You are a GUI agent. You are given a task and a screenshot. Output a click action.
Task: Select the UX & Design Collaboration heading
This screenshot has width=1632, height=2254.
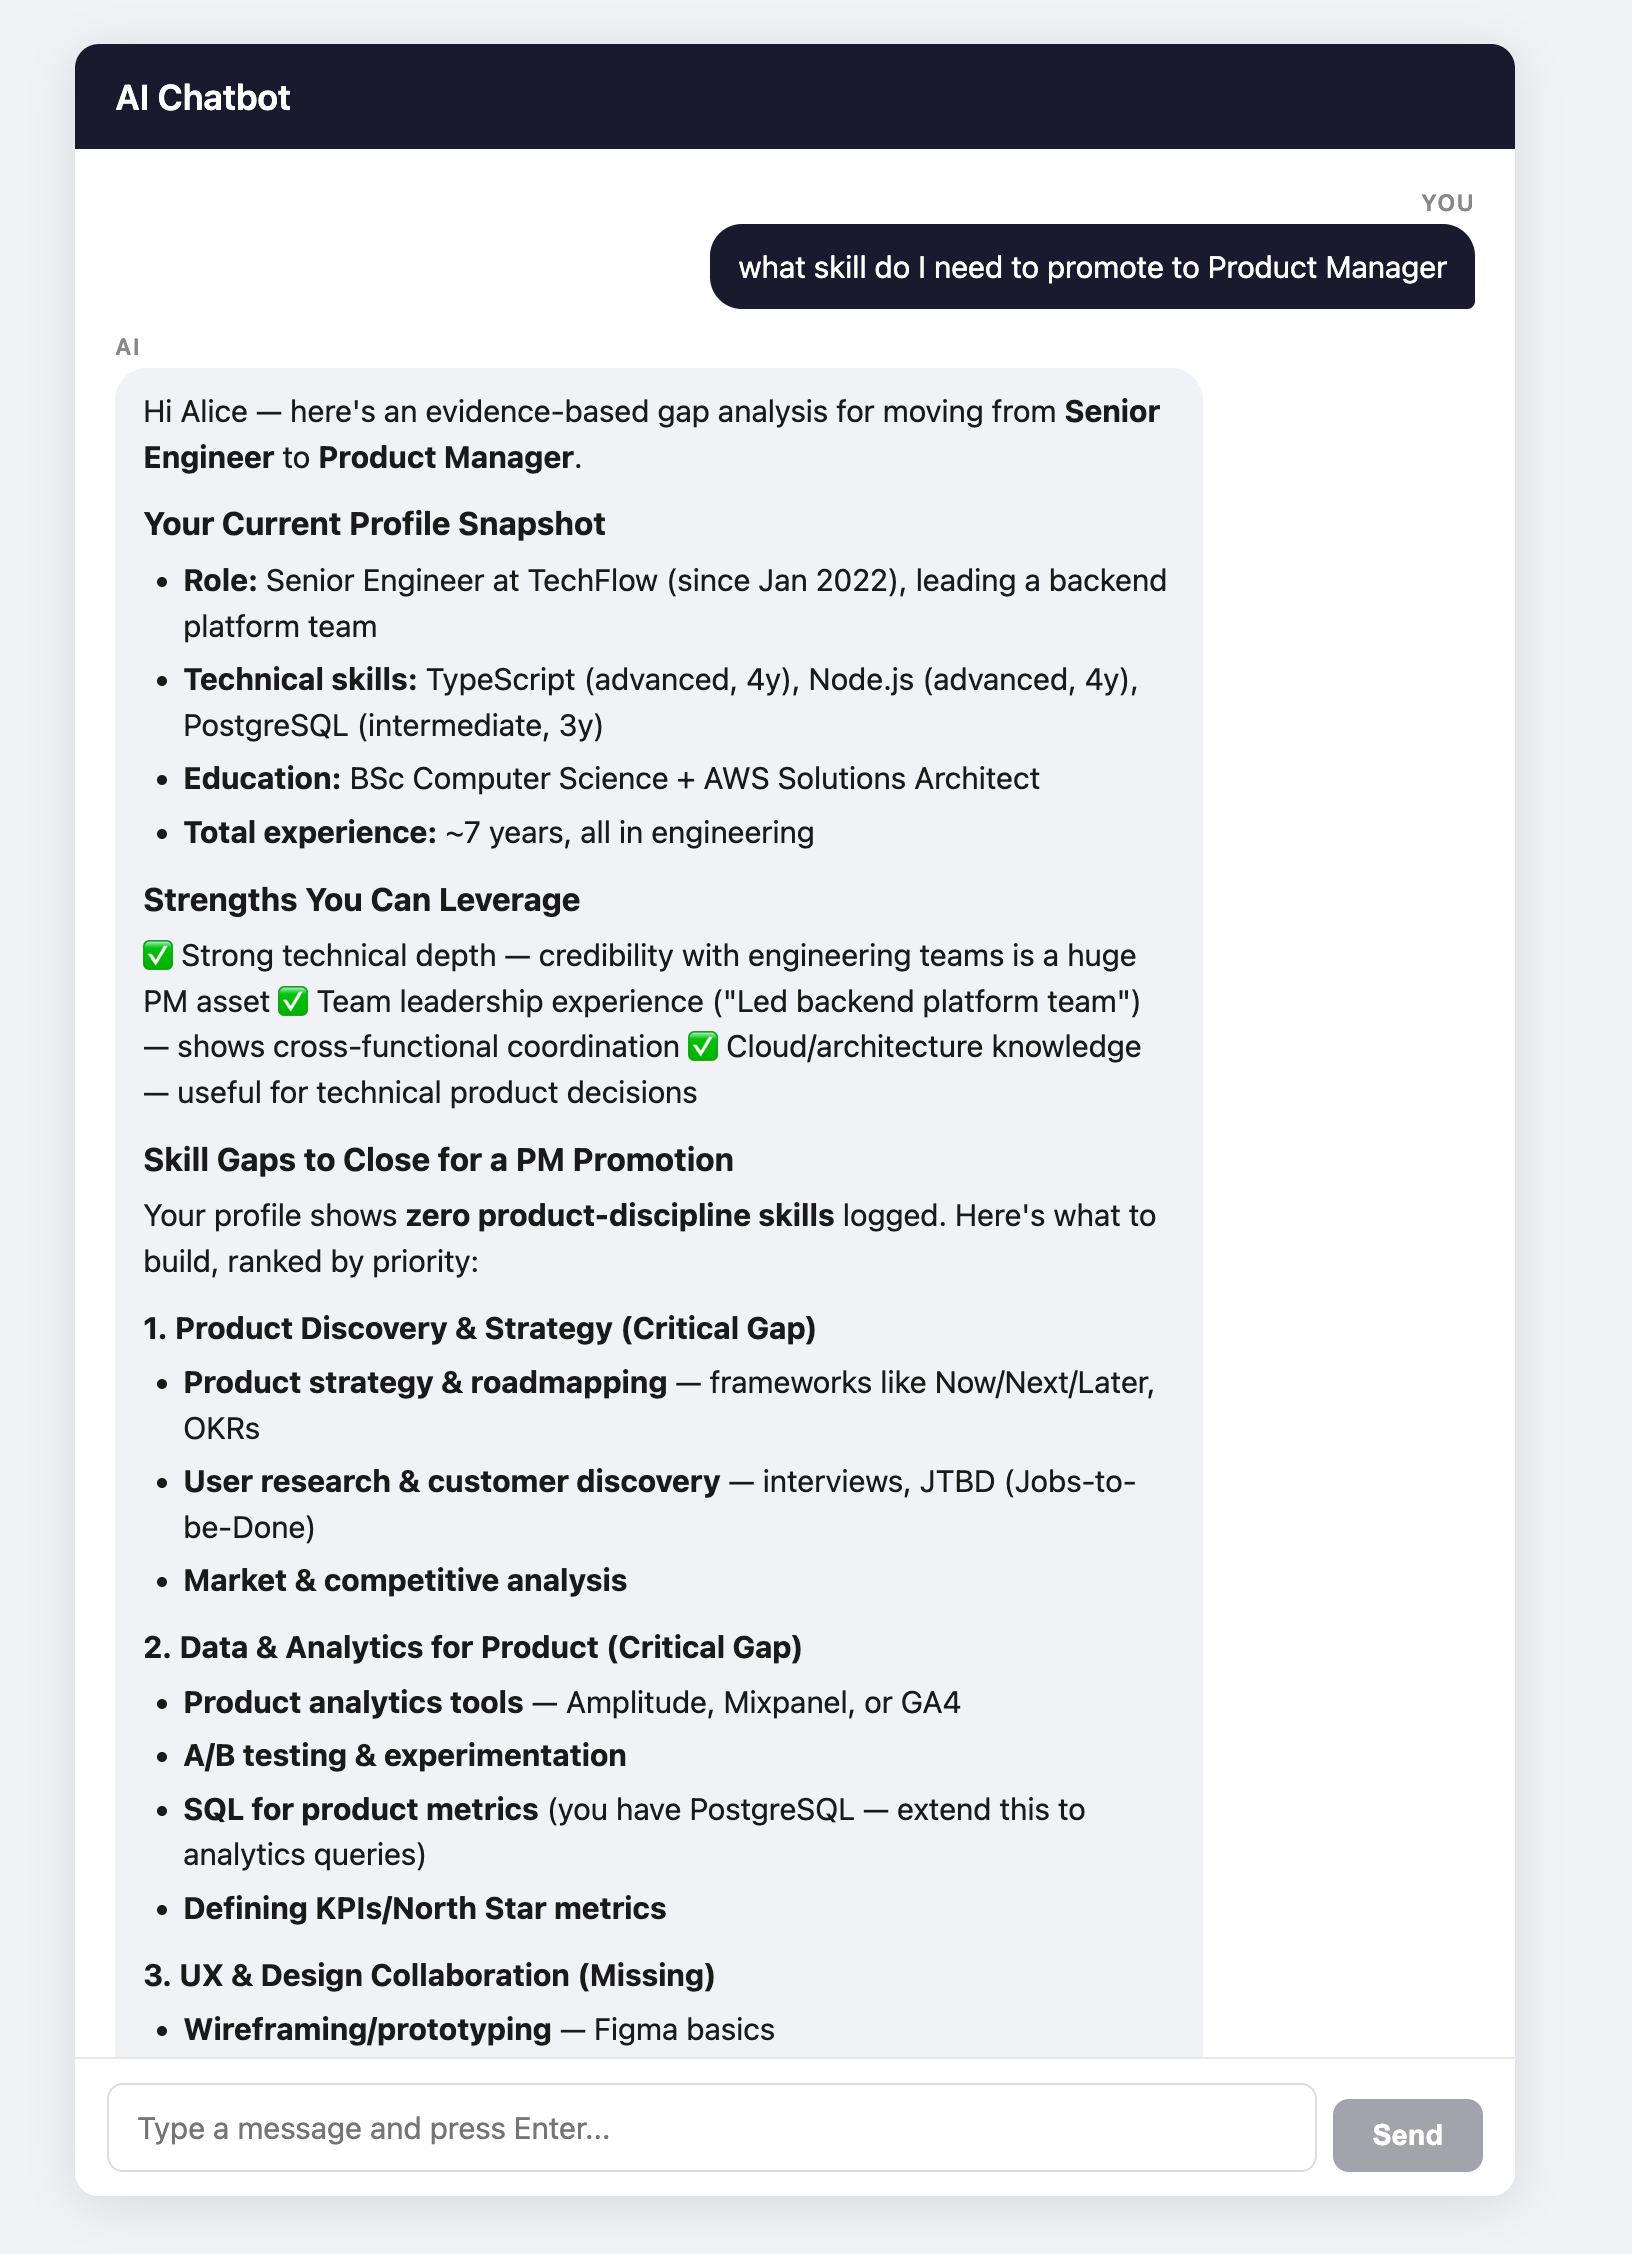click(x=429, y=1975)
